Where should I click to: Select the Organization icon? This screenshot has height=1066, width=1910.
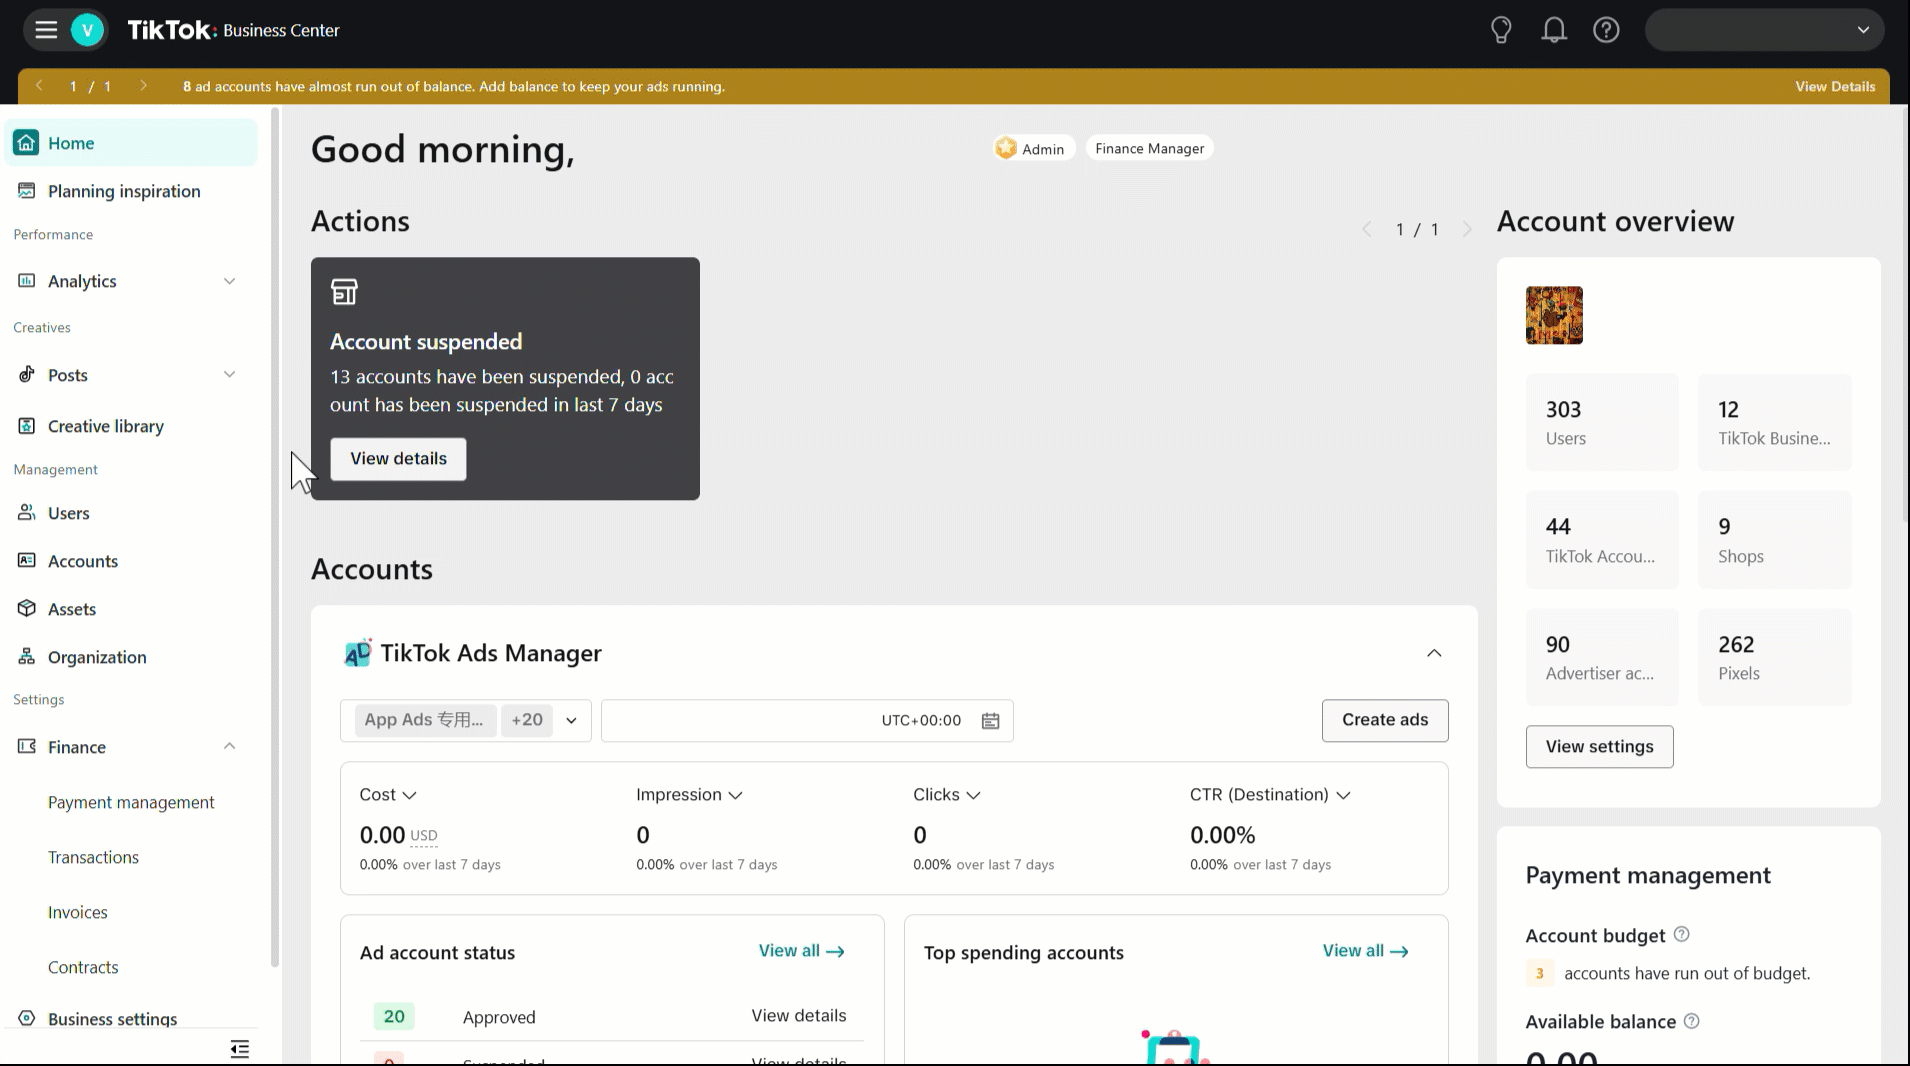[x=26, y=656]
